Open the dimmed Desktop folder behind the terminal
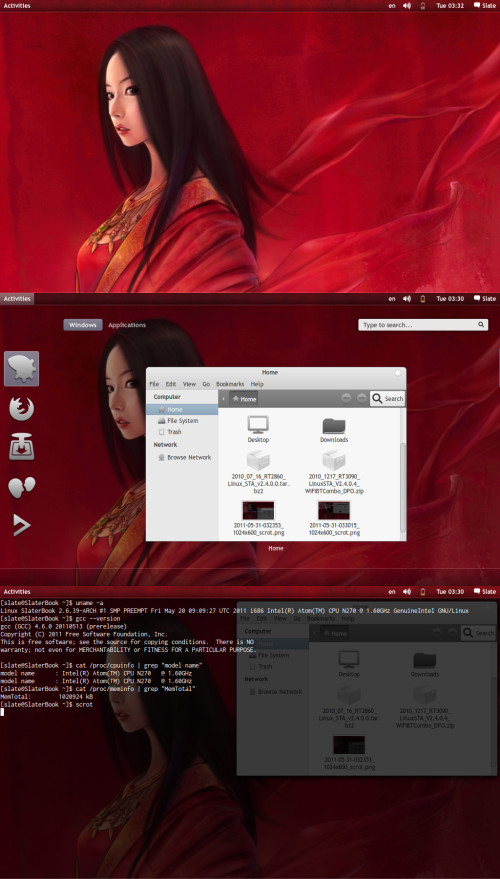The width and height of the screenshot is (500, 879). [x=349, y=664]
